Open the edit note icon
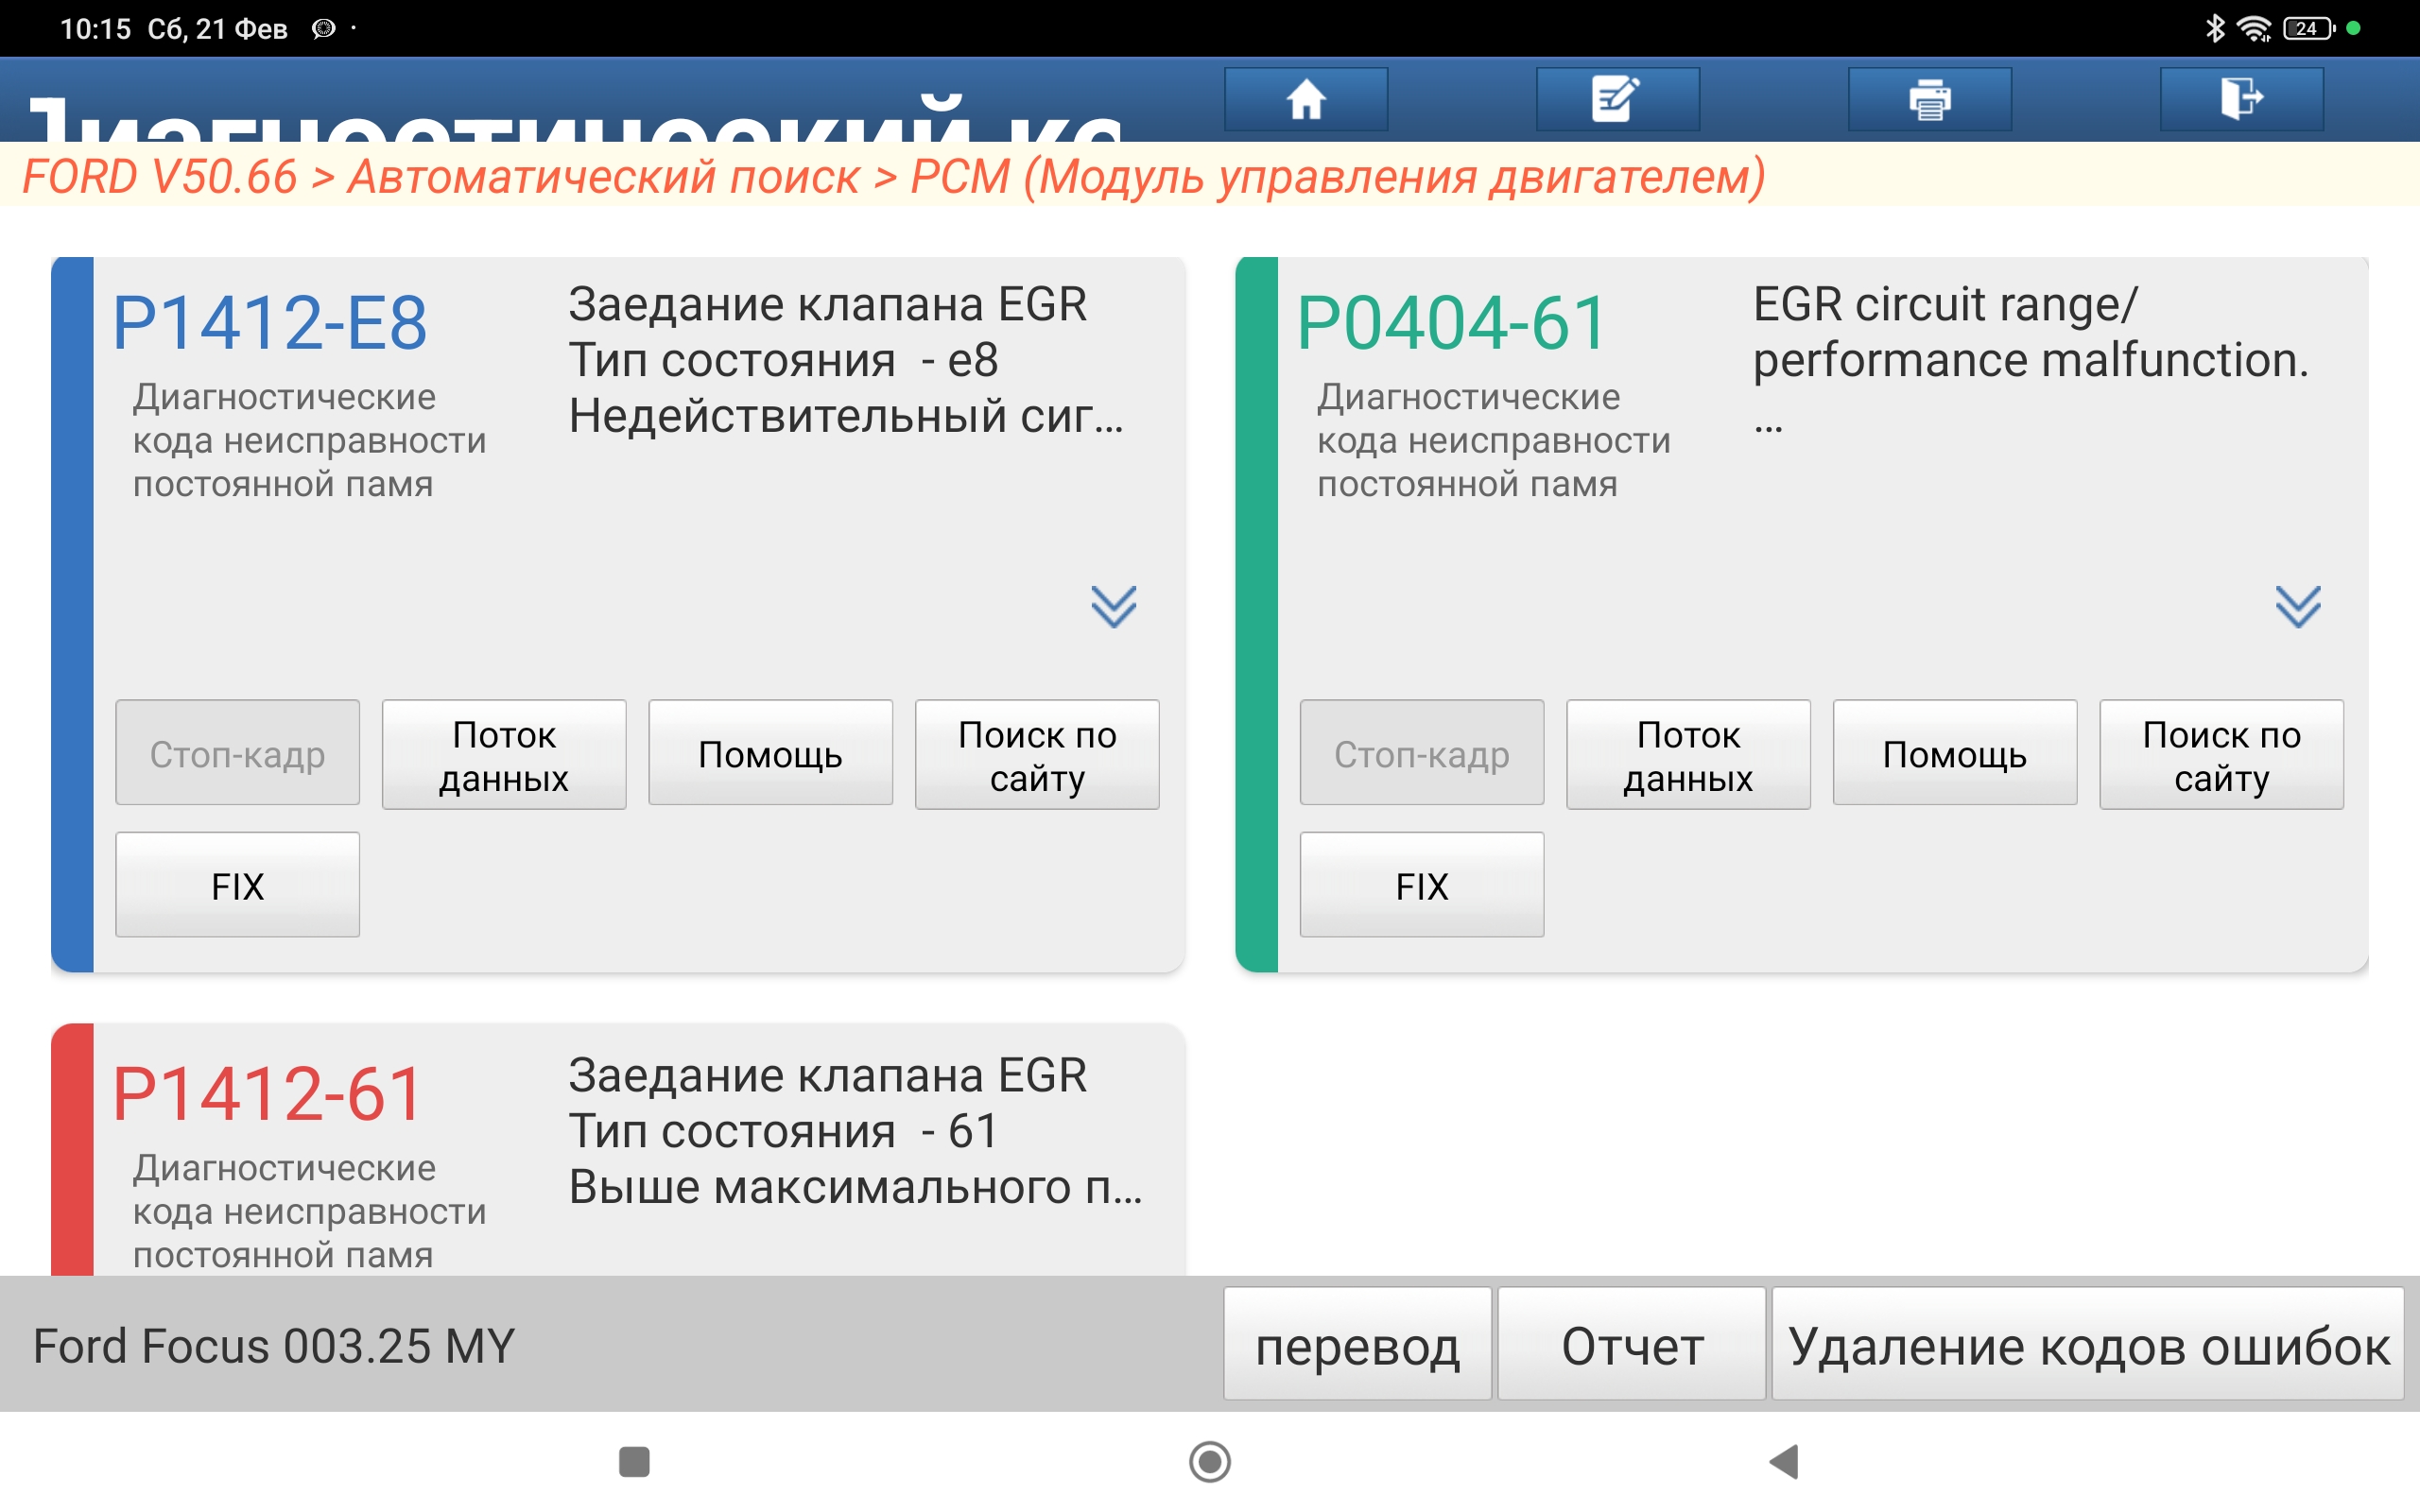 [1617, 99]
